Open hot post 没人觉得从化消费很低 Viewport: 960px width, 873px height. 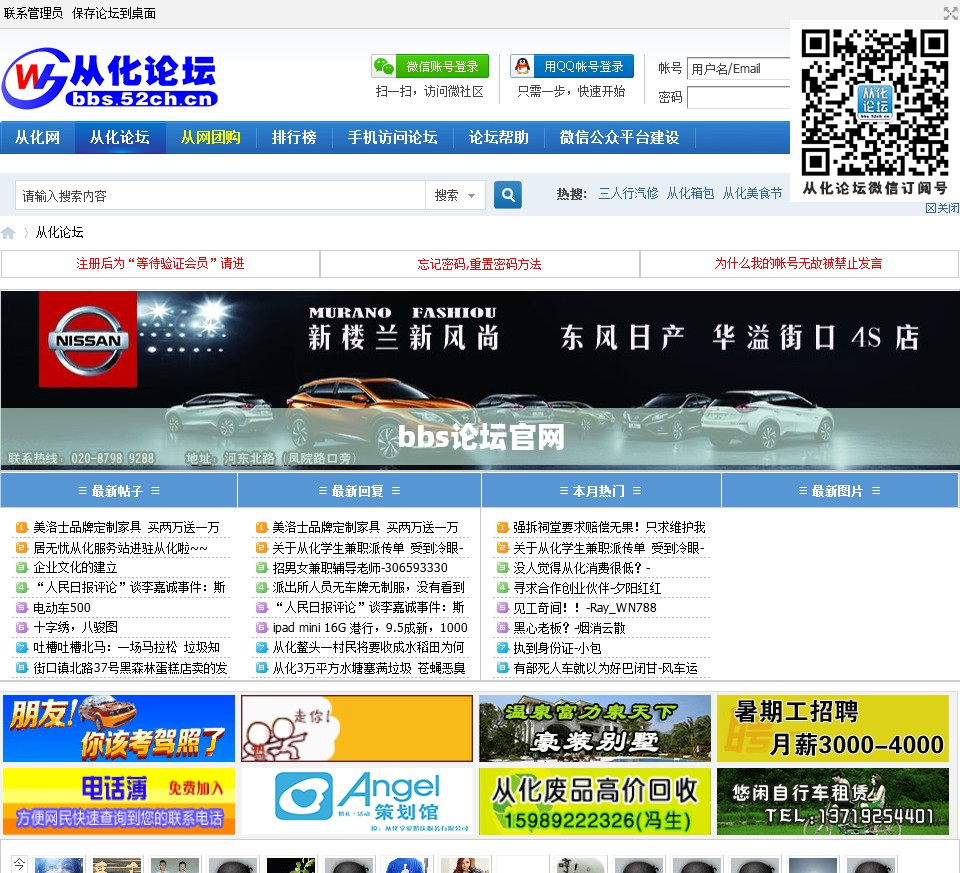coord(582,568)
